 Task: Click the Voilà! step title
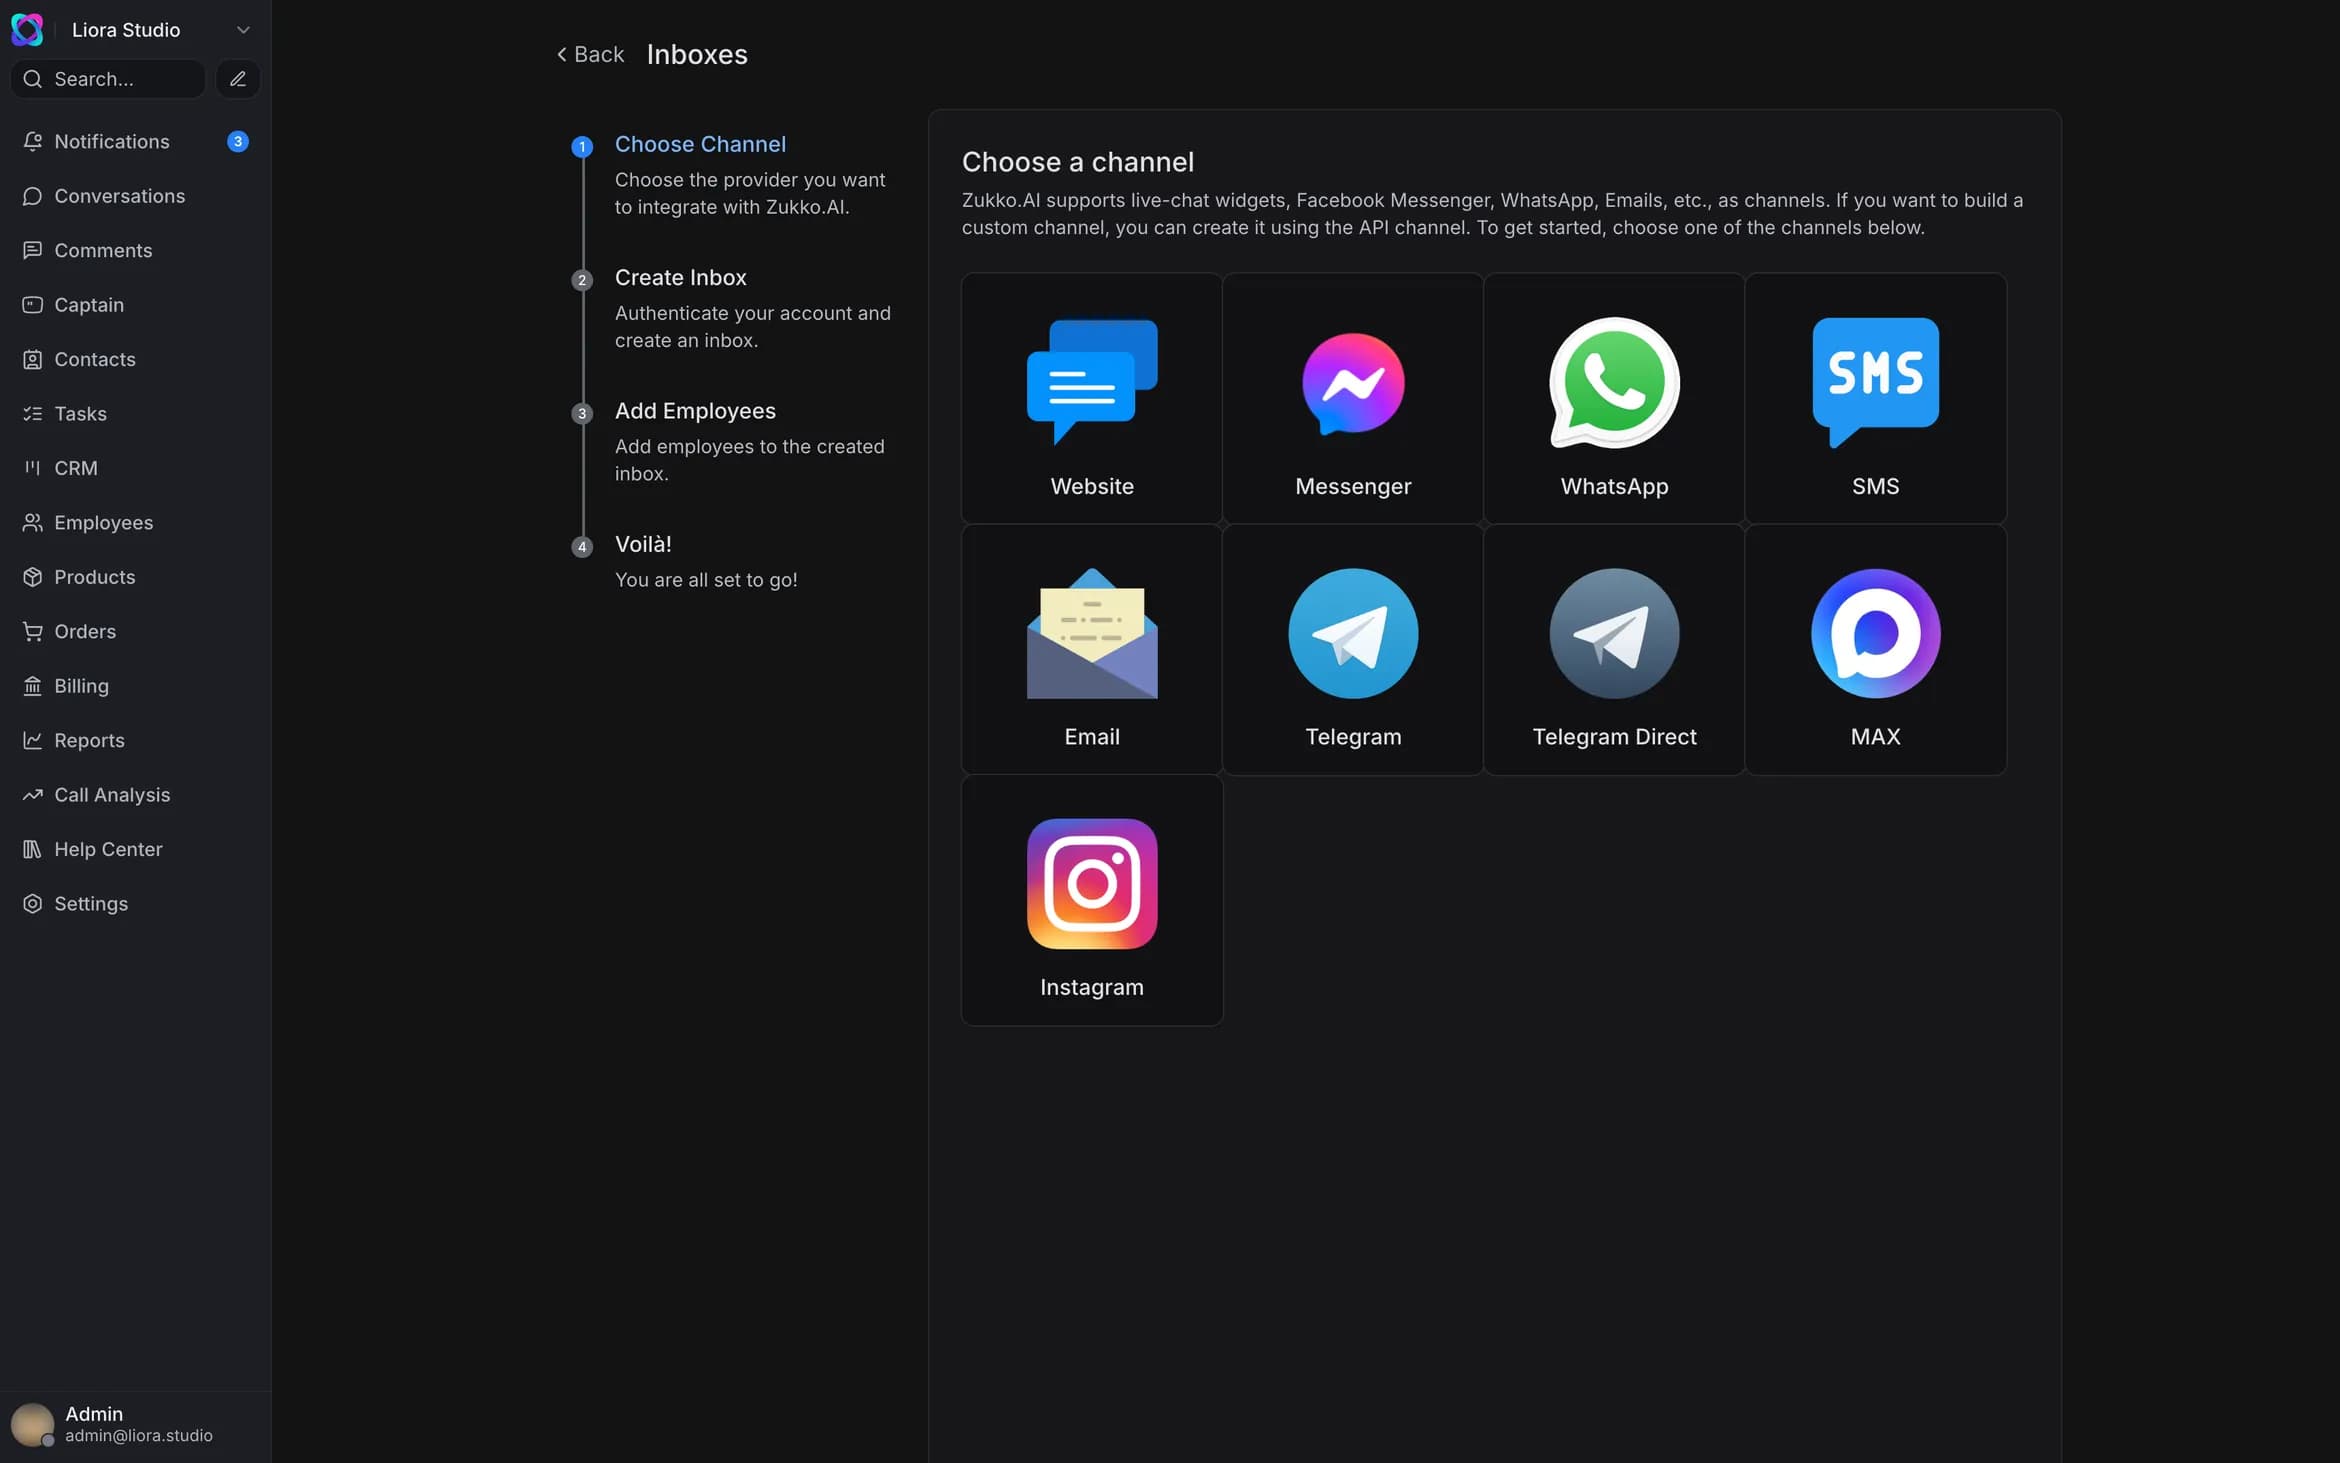pyautogui.click(x=643, y=544)
